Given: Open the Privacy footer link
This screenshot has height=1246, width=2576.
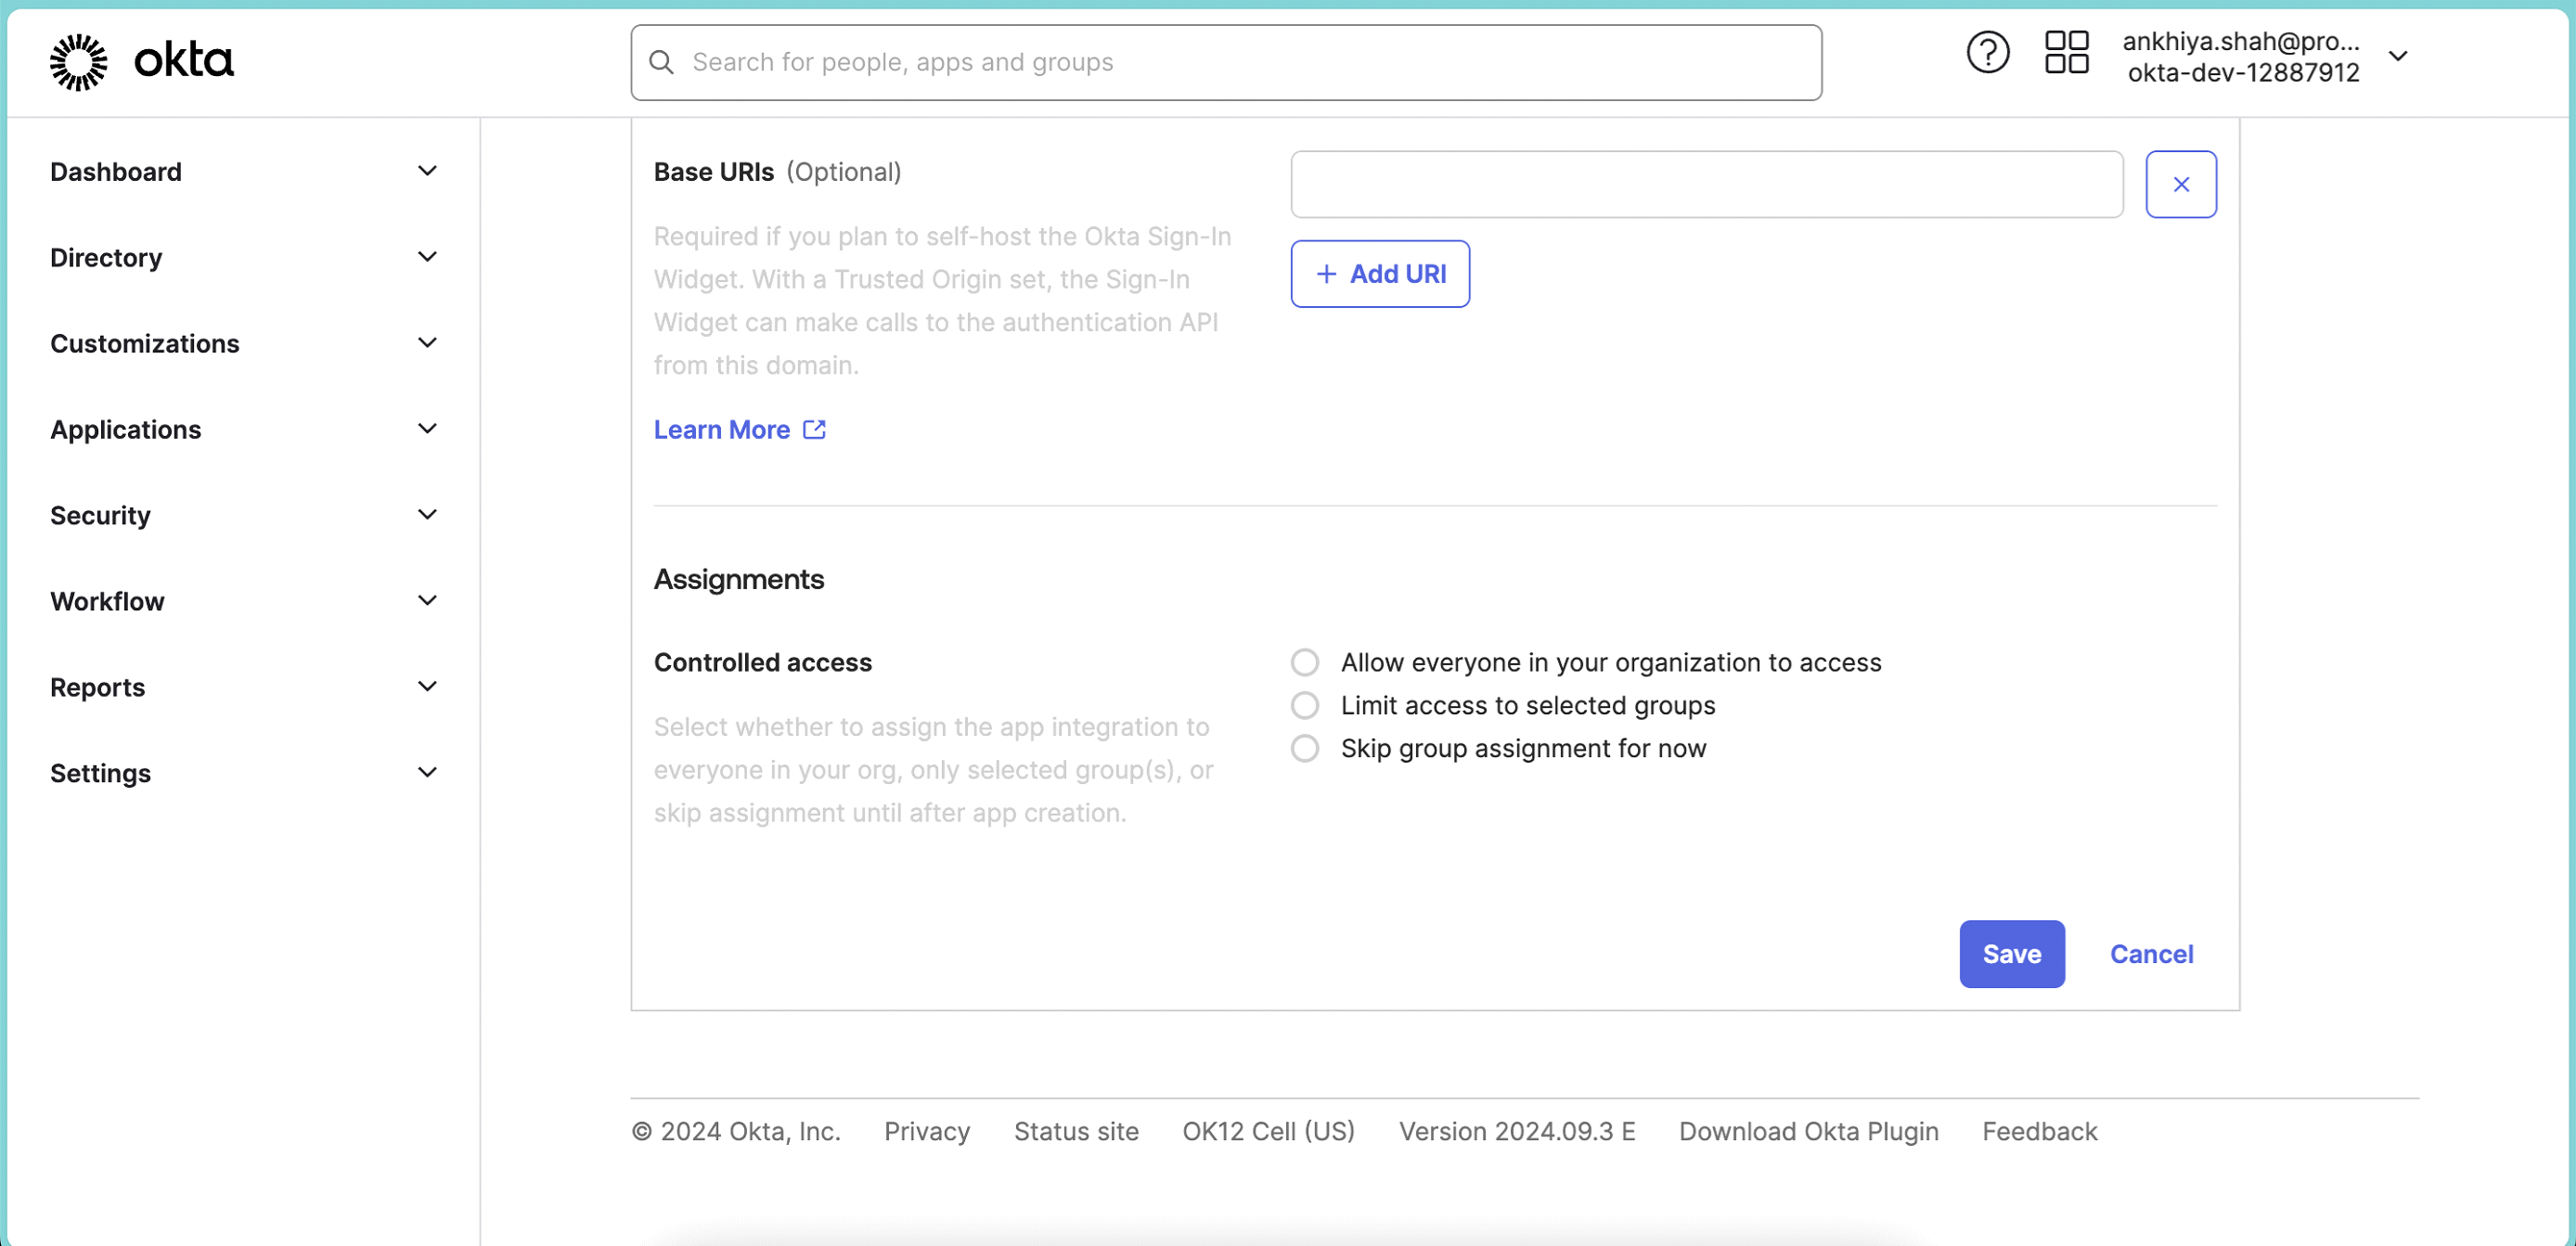Looking at the screenshot, I should click(x=926, y=1131).
